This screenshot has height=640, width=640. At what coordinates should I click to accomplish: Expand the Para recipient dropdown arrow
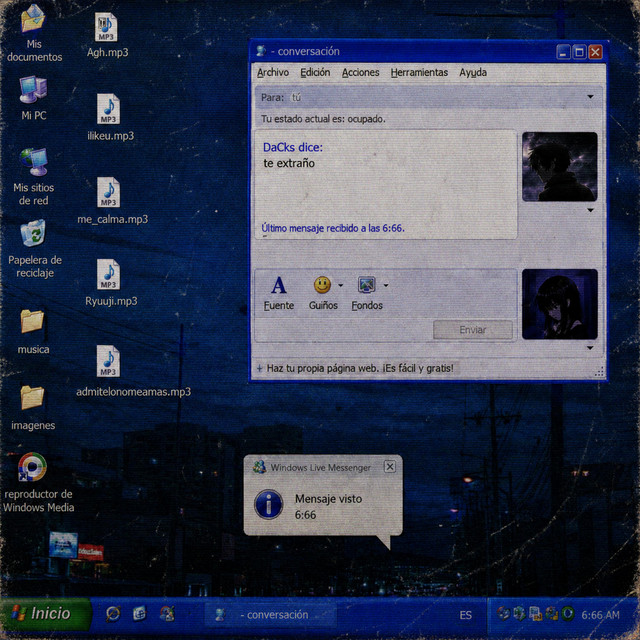(590, 97)
